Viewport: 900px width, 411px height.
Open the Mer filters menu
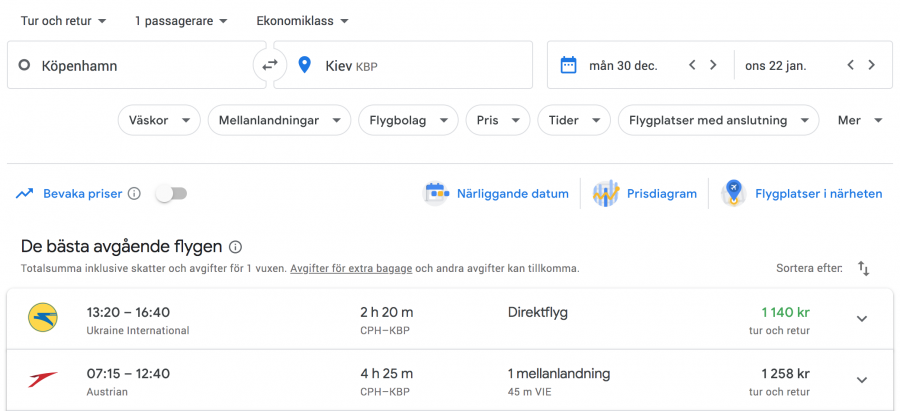point(860,120)
